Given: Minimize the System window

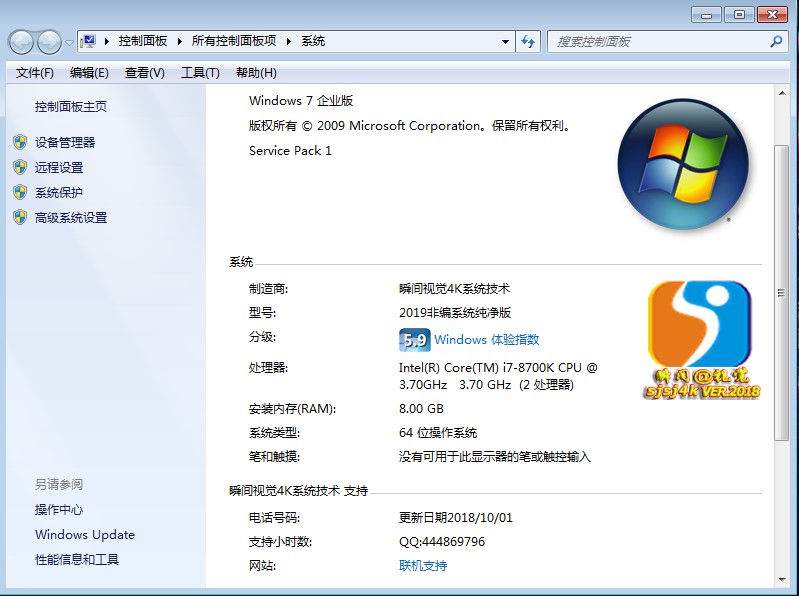Looking at the screenshot, I should [706, 15].
